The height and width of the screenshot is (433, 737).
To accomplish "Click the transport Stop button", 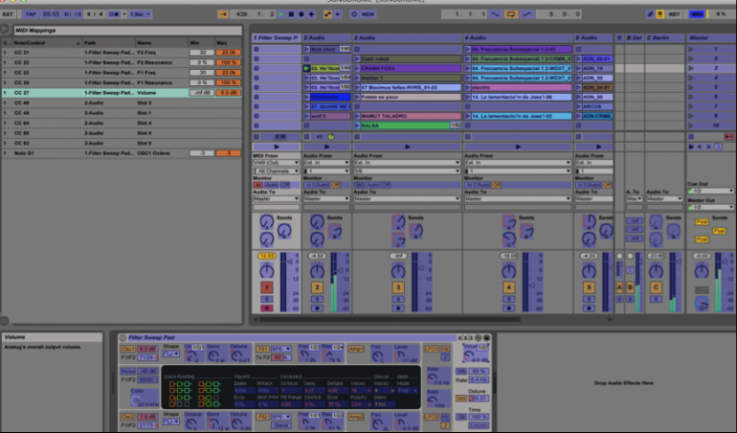I will pos(291,14).
